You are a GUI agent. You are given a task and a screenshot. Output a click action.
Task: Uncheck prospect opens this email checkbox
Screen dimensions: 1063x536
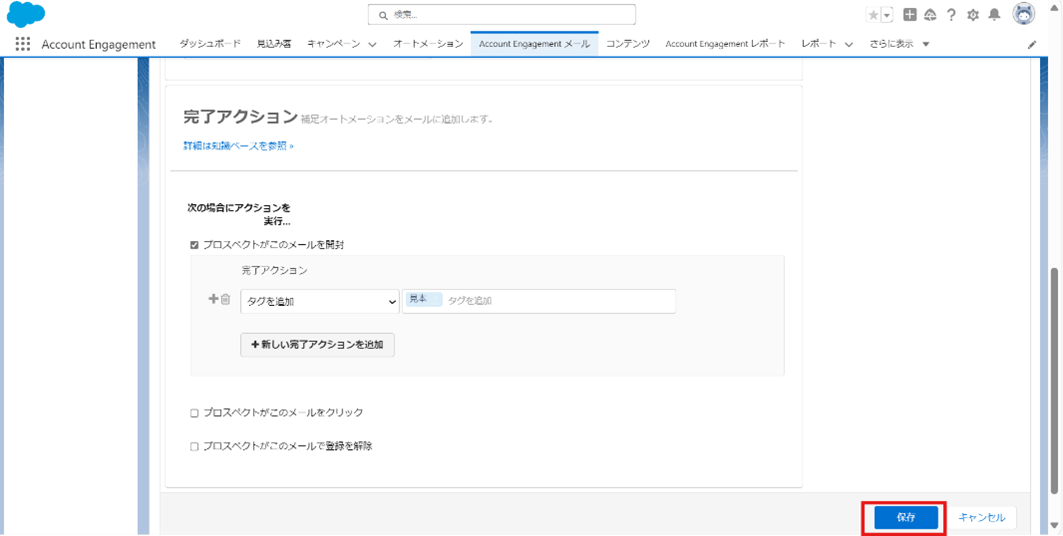[194, 245]
